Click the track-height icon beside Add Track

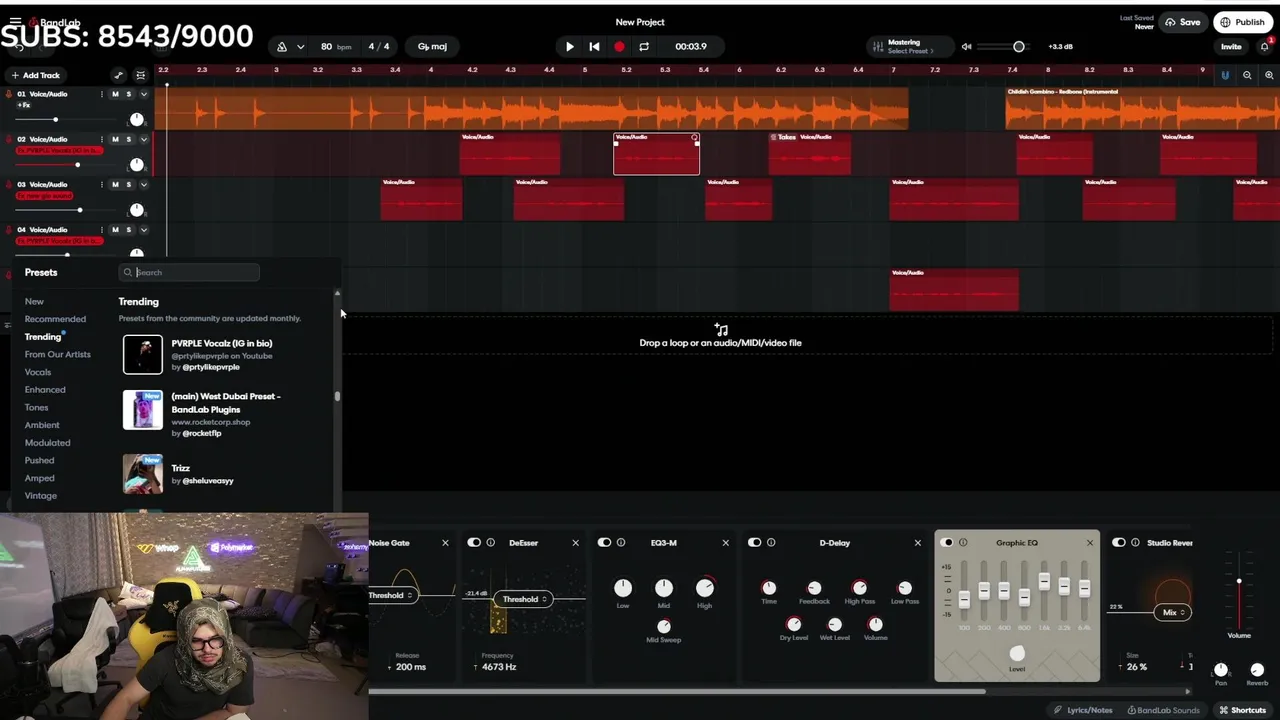coord(140,75)
